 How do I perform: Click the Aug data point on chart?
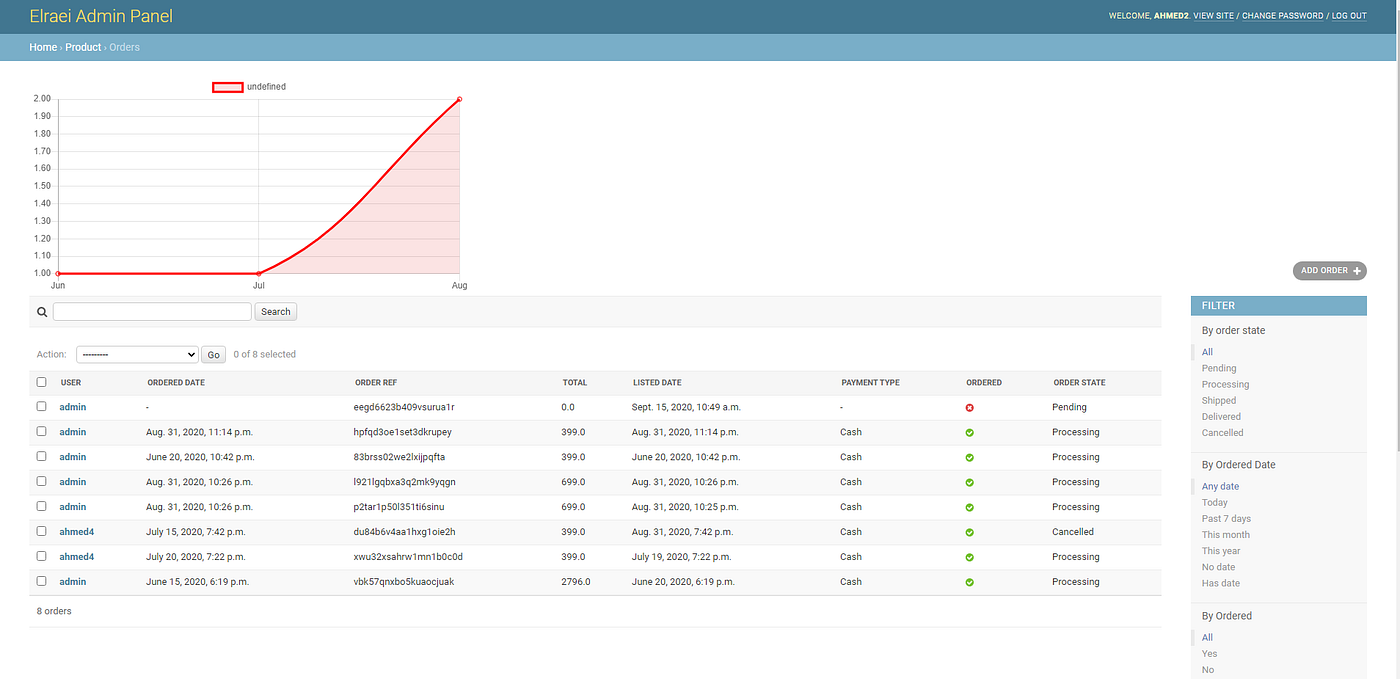click(459, 99)
